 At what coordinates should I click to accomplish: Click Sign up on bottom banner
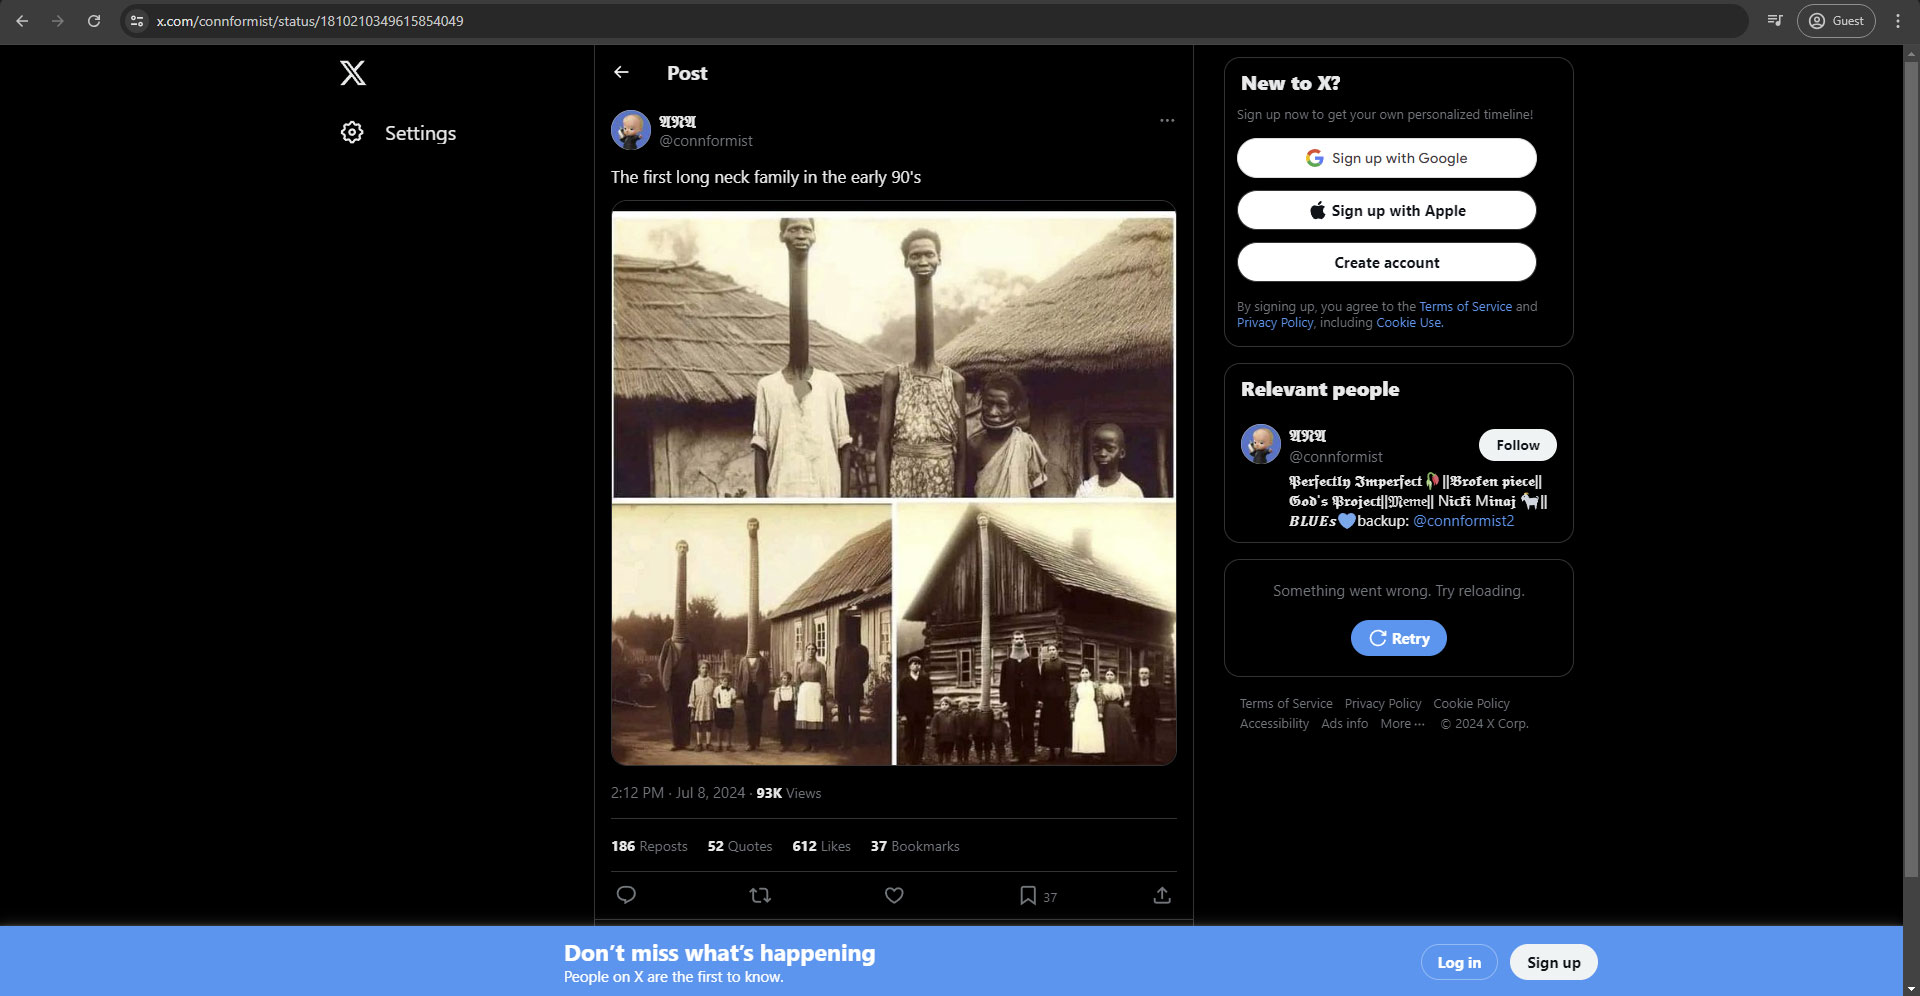pyautogui.click(x=1553, y=962)
